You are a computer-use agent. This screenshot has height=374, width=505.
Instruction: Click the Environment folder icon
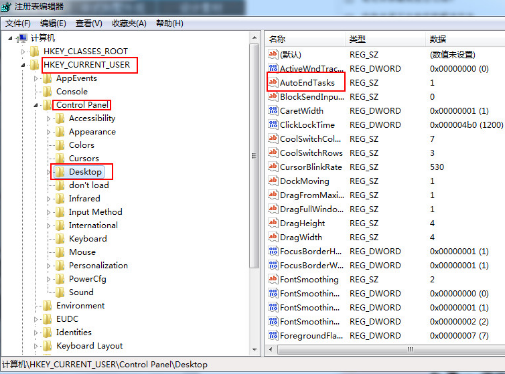pyautogui.click(x=47, y=305)
